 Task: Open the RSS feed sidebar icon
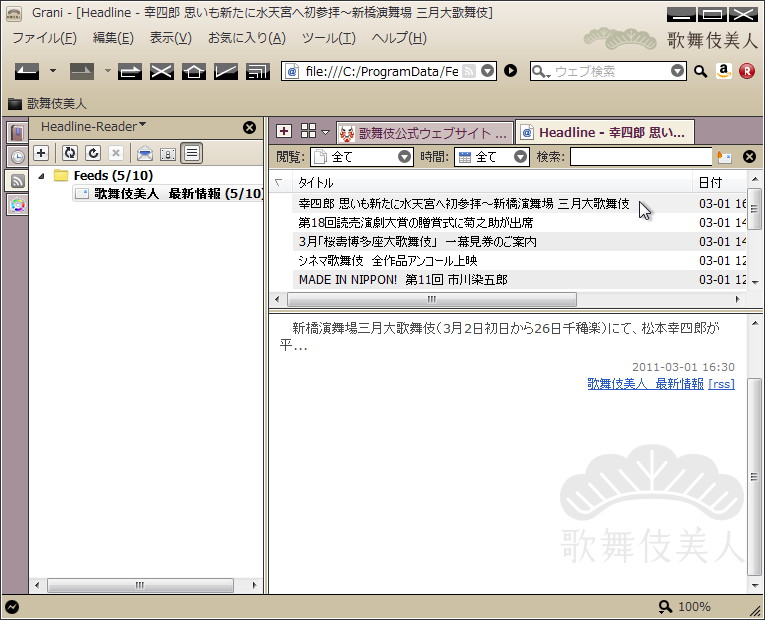(17, 181)
